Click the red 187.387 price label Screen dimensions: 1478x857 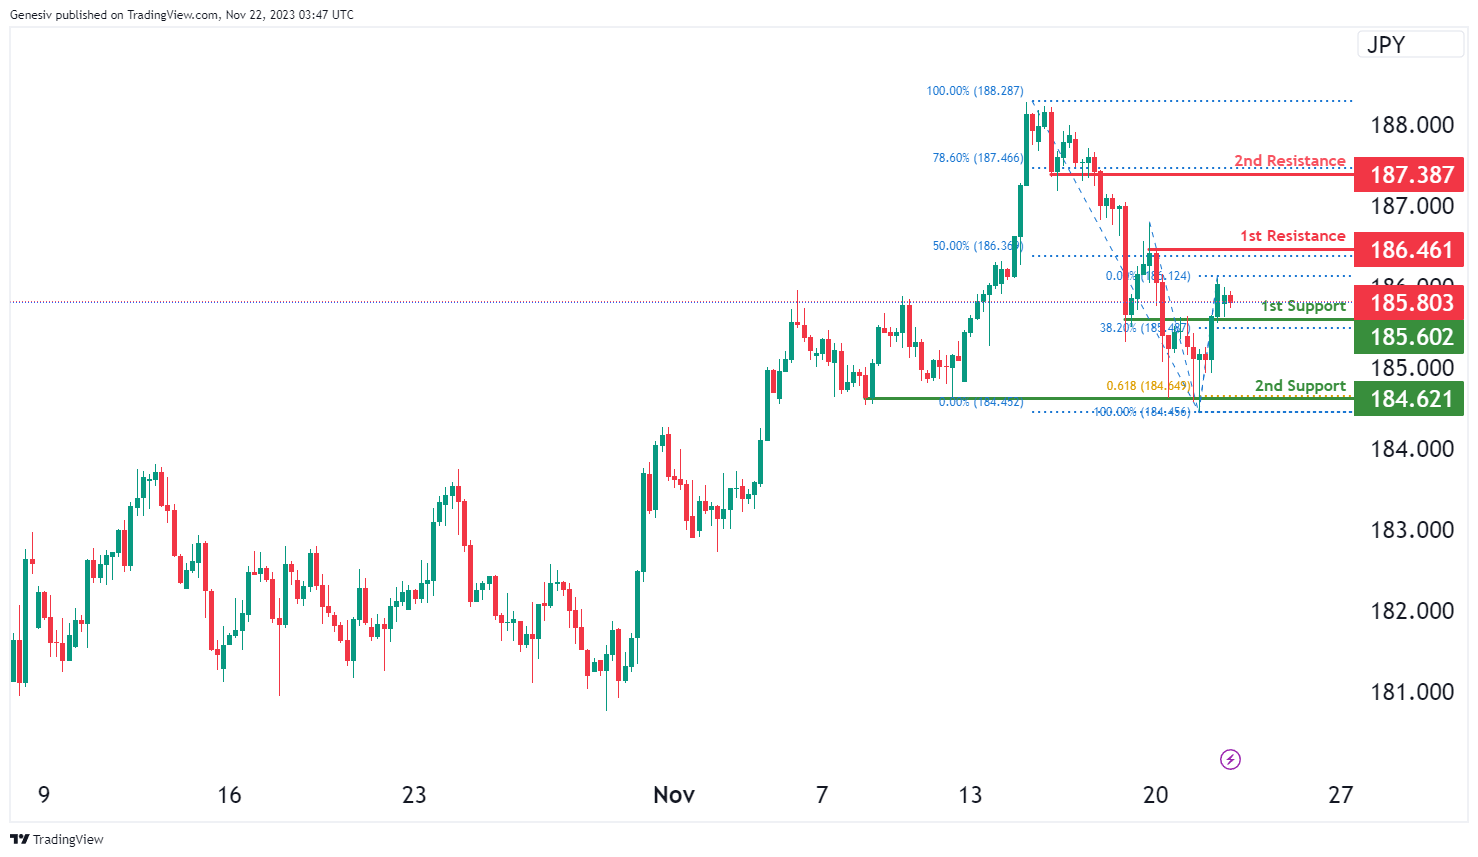[1410, 175]
